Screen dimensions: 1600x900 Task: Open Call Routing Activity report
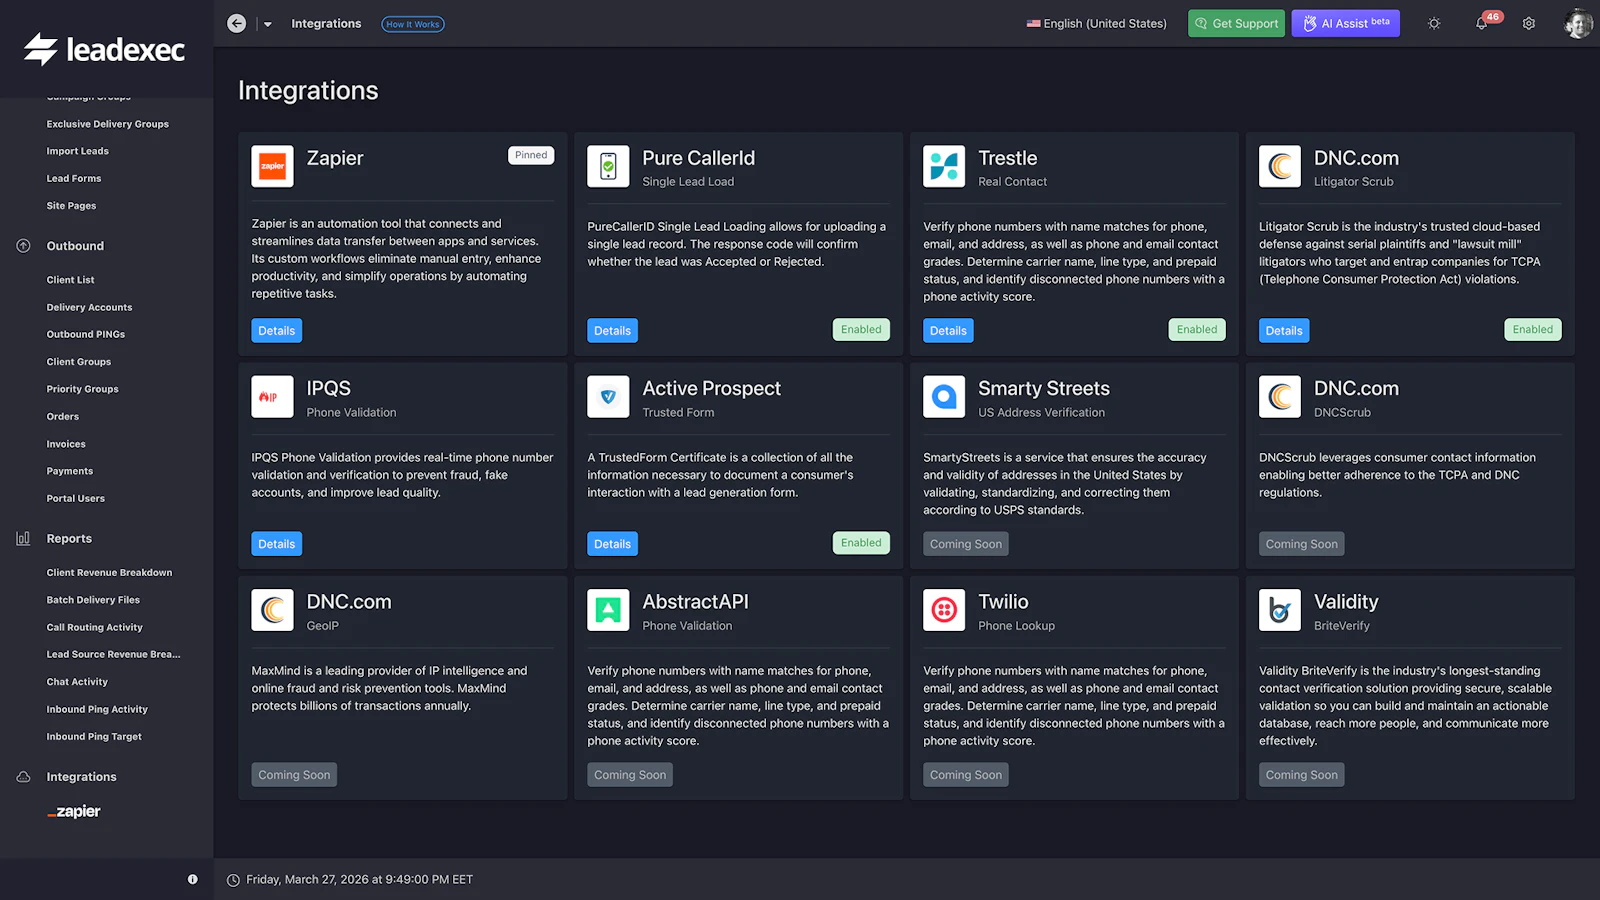(x=94, y=628)
